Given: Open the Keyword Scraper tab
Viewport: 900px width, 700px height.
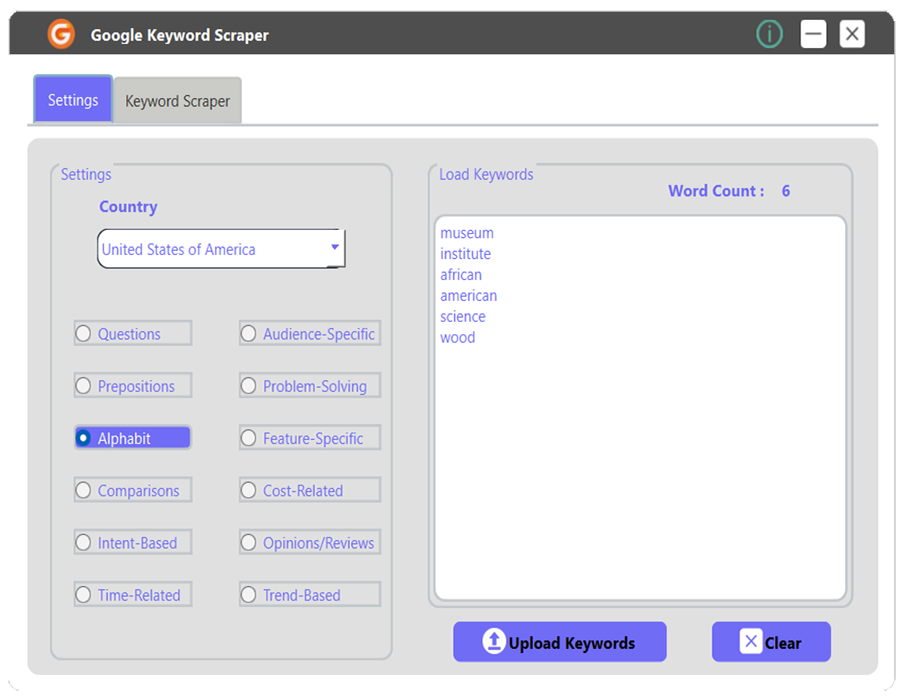Looking at the screenshot, I should (x=177, y=100).
